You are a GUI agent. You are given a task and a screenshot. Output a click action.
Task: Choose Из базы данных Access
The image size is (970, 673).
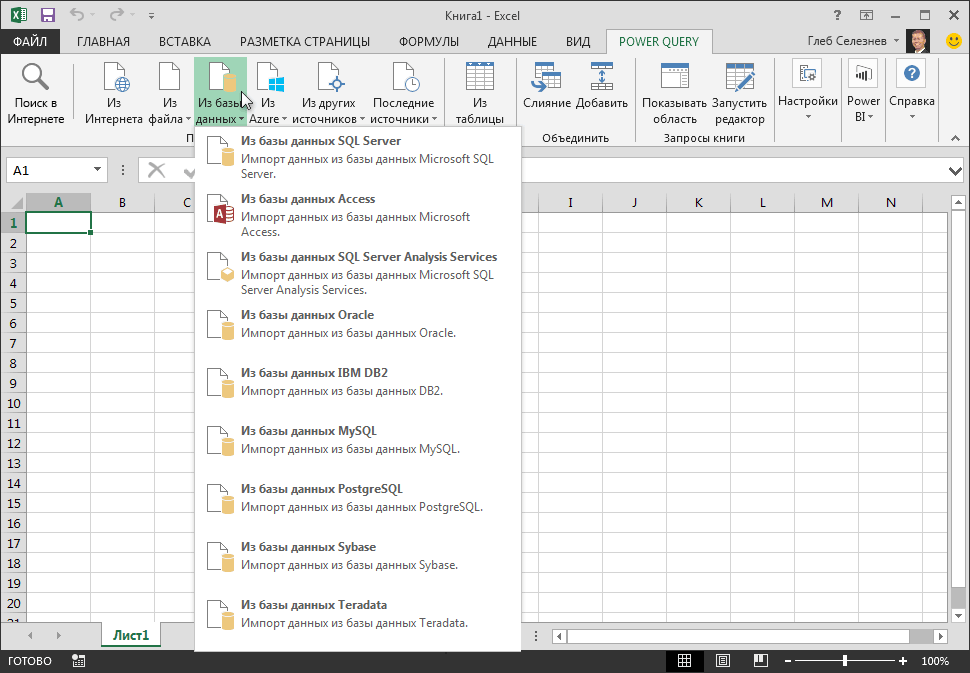tap(358, 215)
